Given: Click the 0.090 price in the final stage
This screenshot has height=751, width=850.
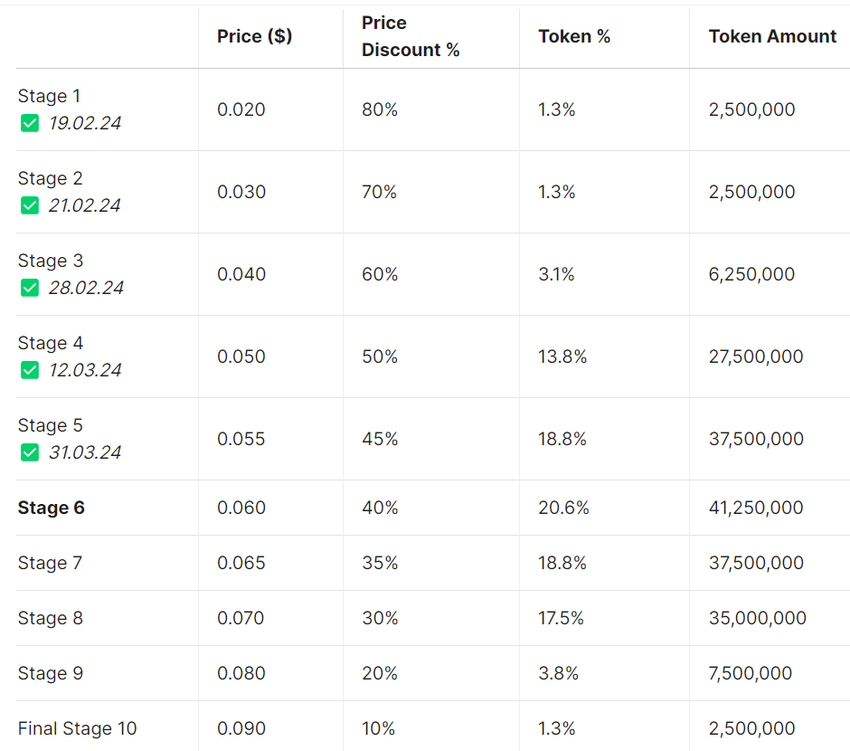Looking at the screenshot, I should [x=241, y=728].
